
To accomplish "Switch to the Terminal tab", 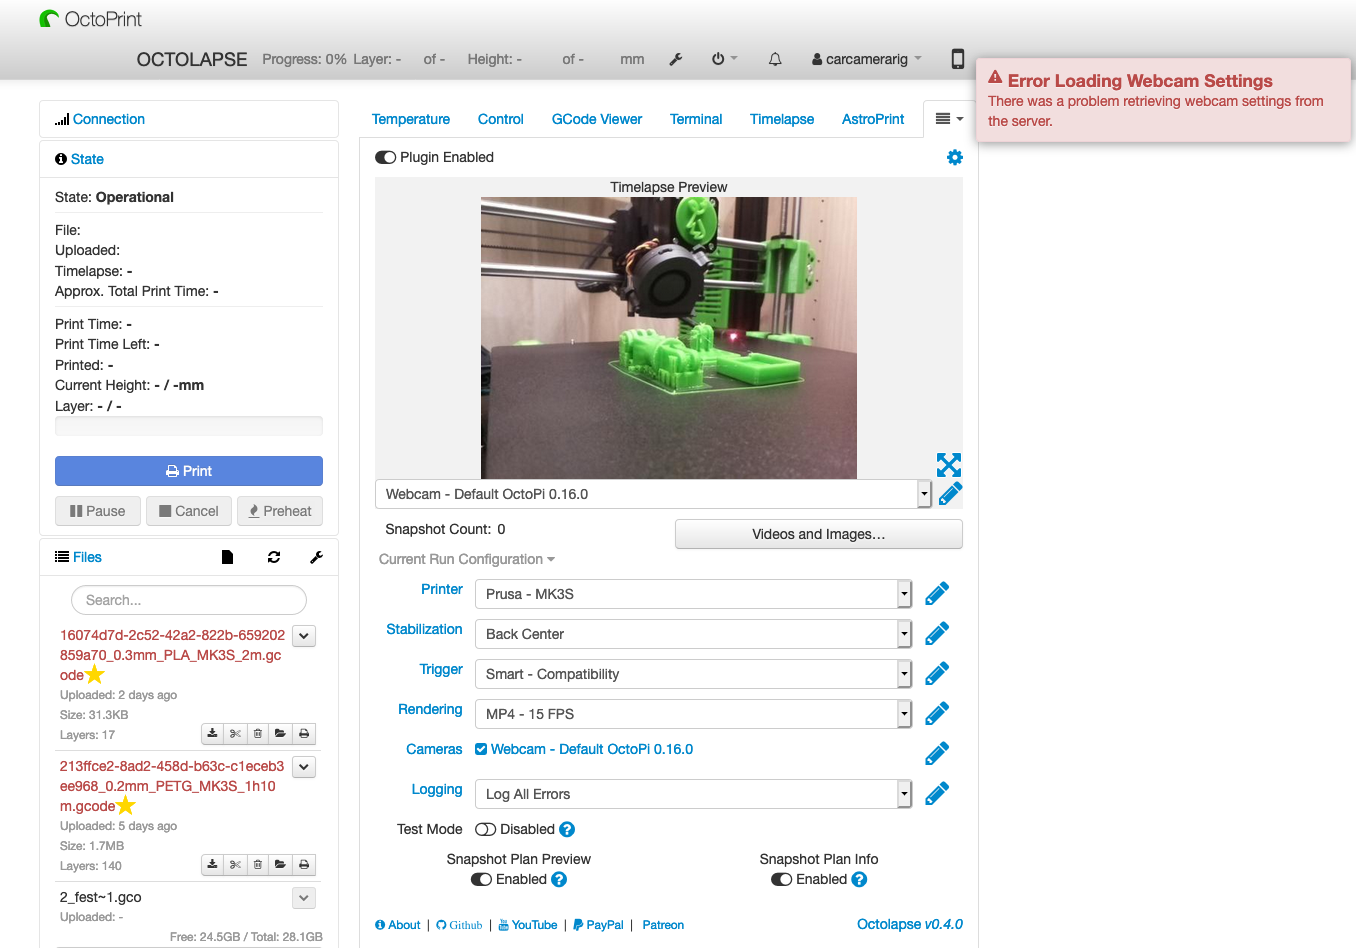I will coord(696,119).
